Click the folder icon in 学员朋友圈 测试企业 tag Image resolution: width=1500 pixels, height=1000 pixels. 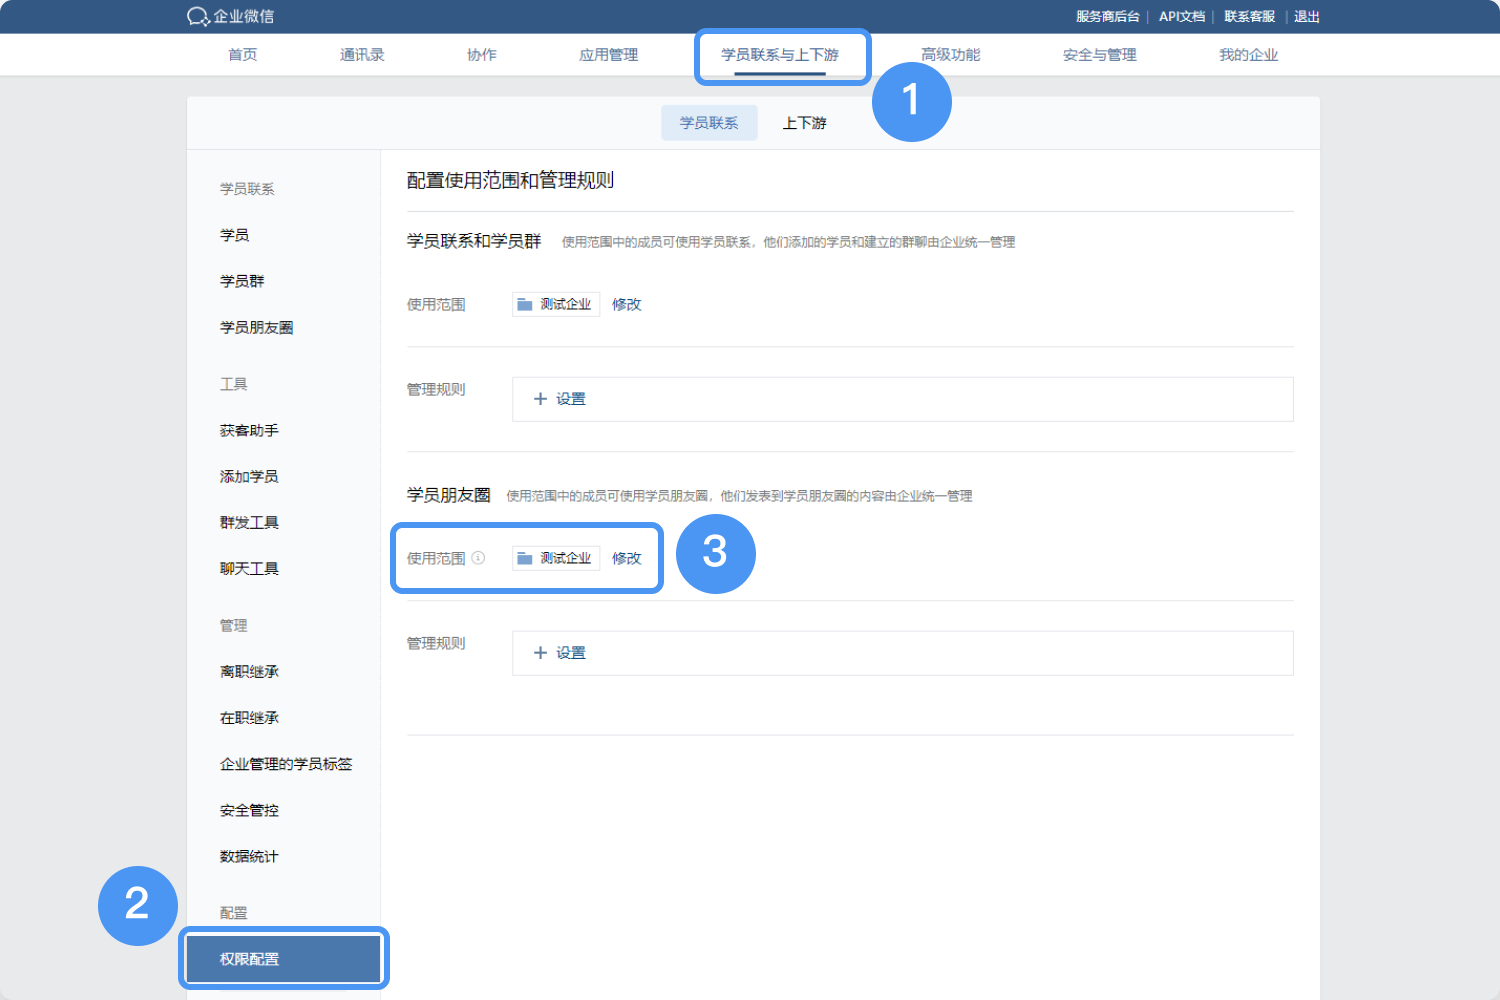[525, 558]
